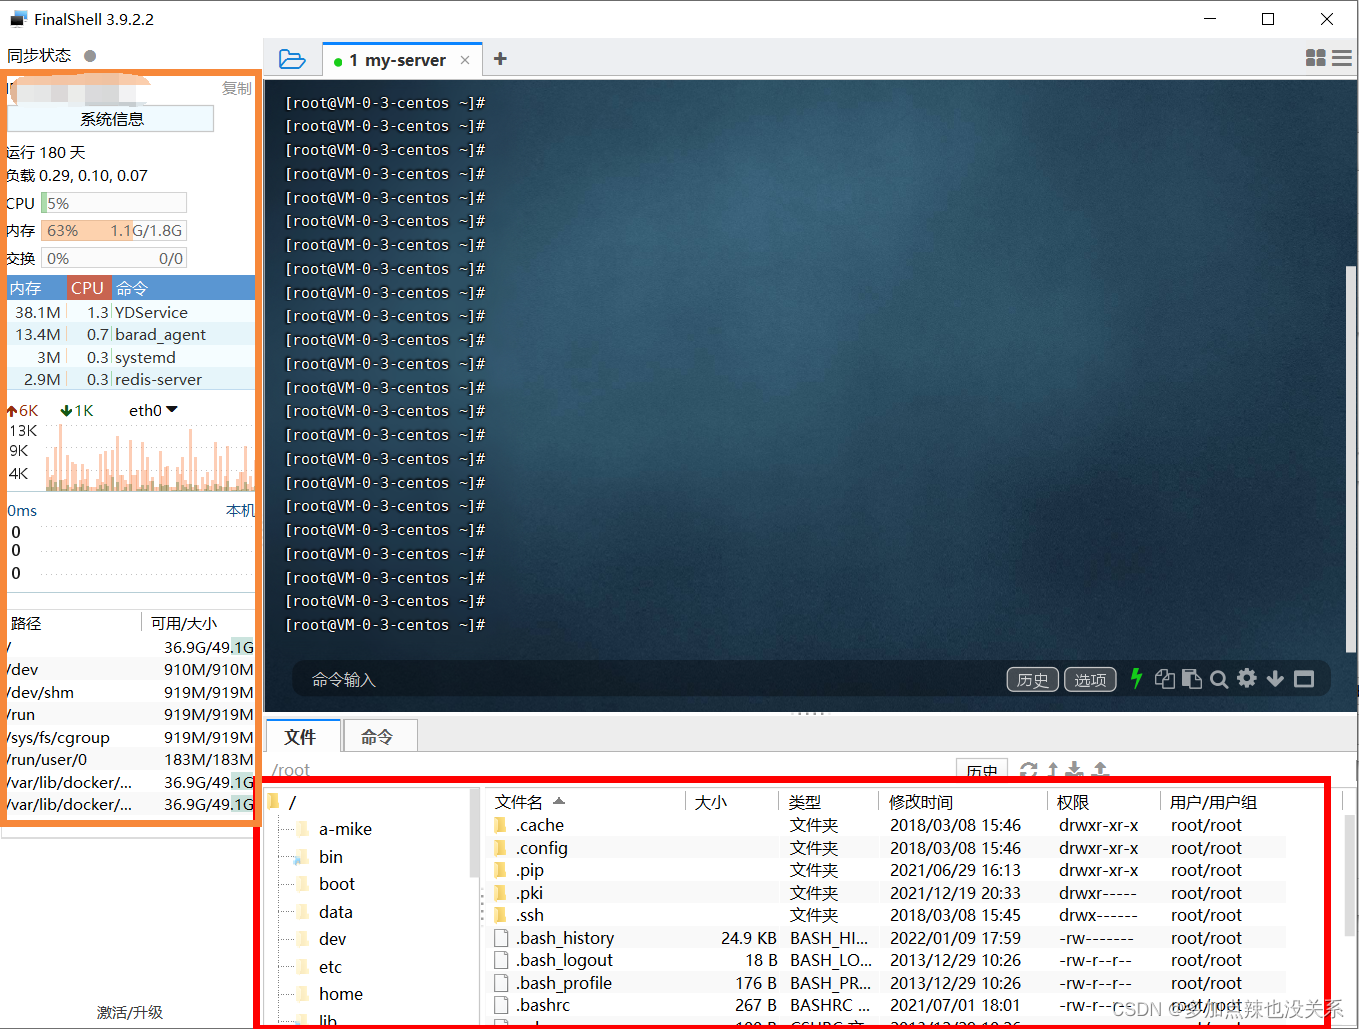This screenshot has width=1359, height=1029.
Task: Close the my-server tab
Action: 465,60
